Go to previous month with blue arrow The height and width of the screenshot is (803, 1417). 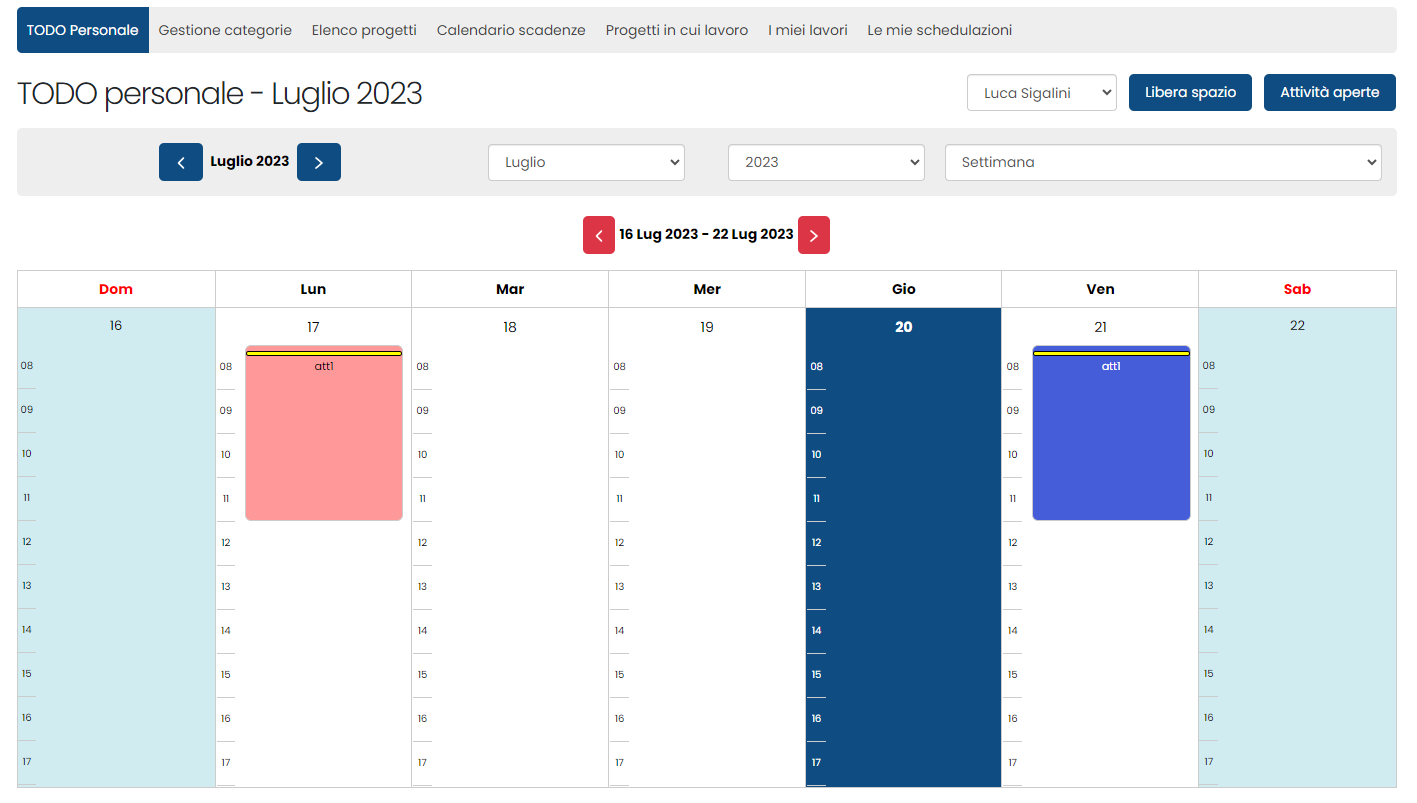[x=181, y=162]
